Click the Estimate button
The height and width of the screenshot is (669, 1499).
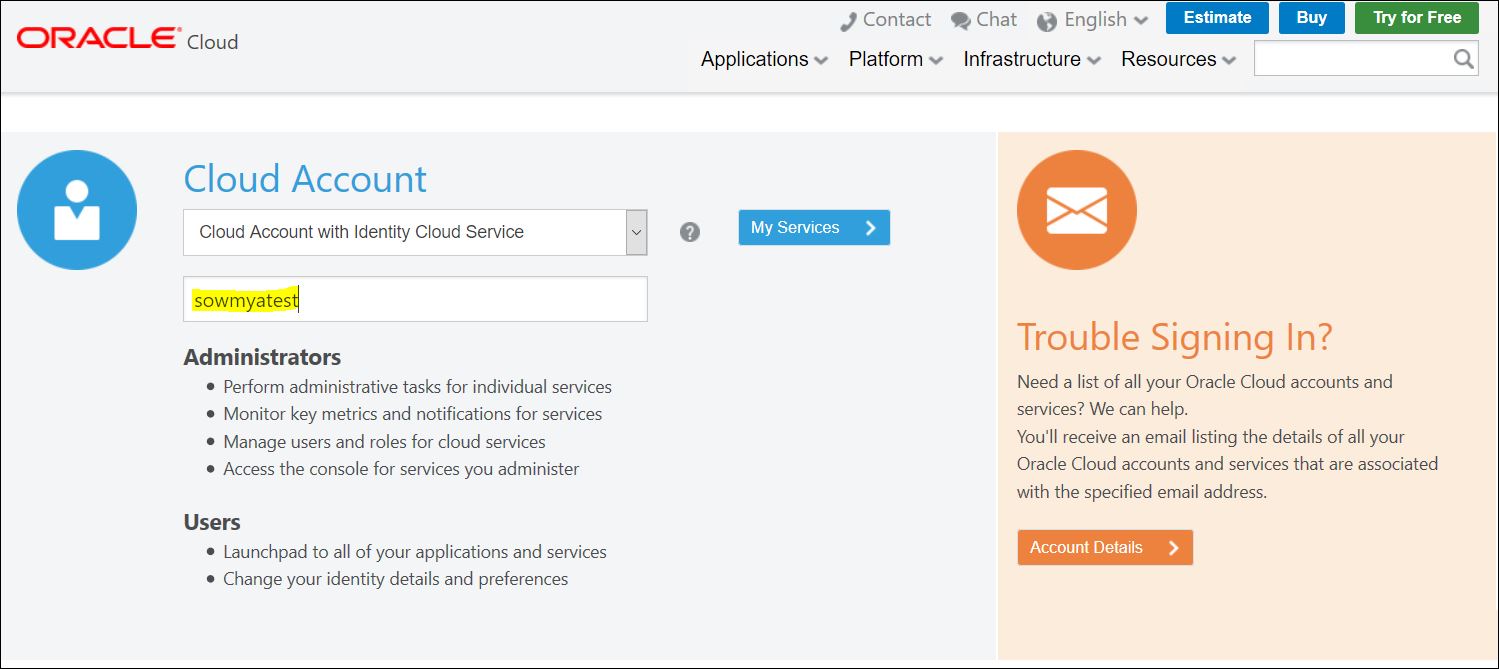pos(1217,18)
